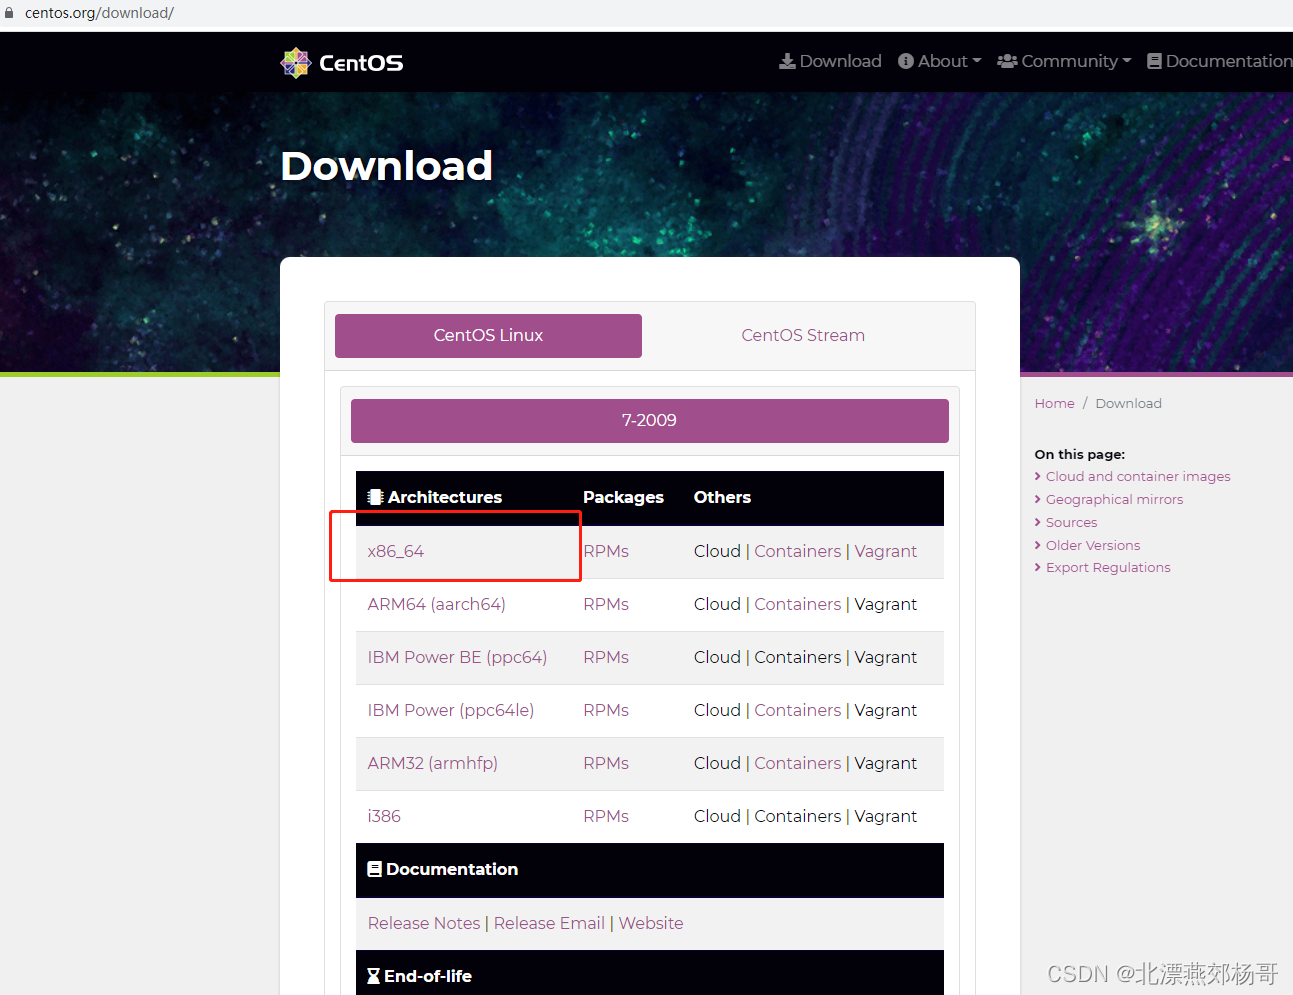
Task: Open the ARM32 (armhfp) link
Action: 433,763
